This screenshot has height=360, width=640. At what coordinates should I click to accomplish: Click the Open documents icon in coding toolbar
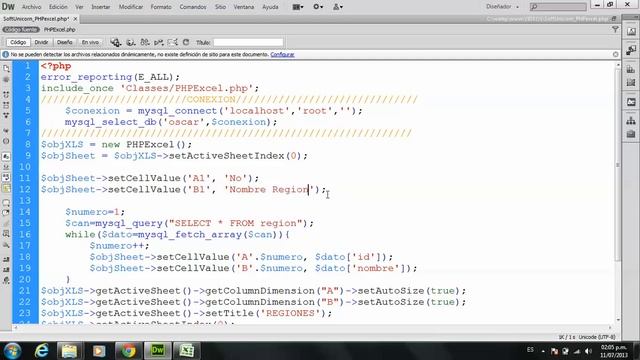click(6, 69)
